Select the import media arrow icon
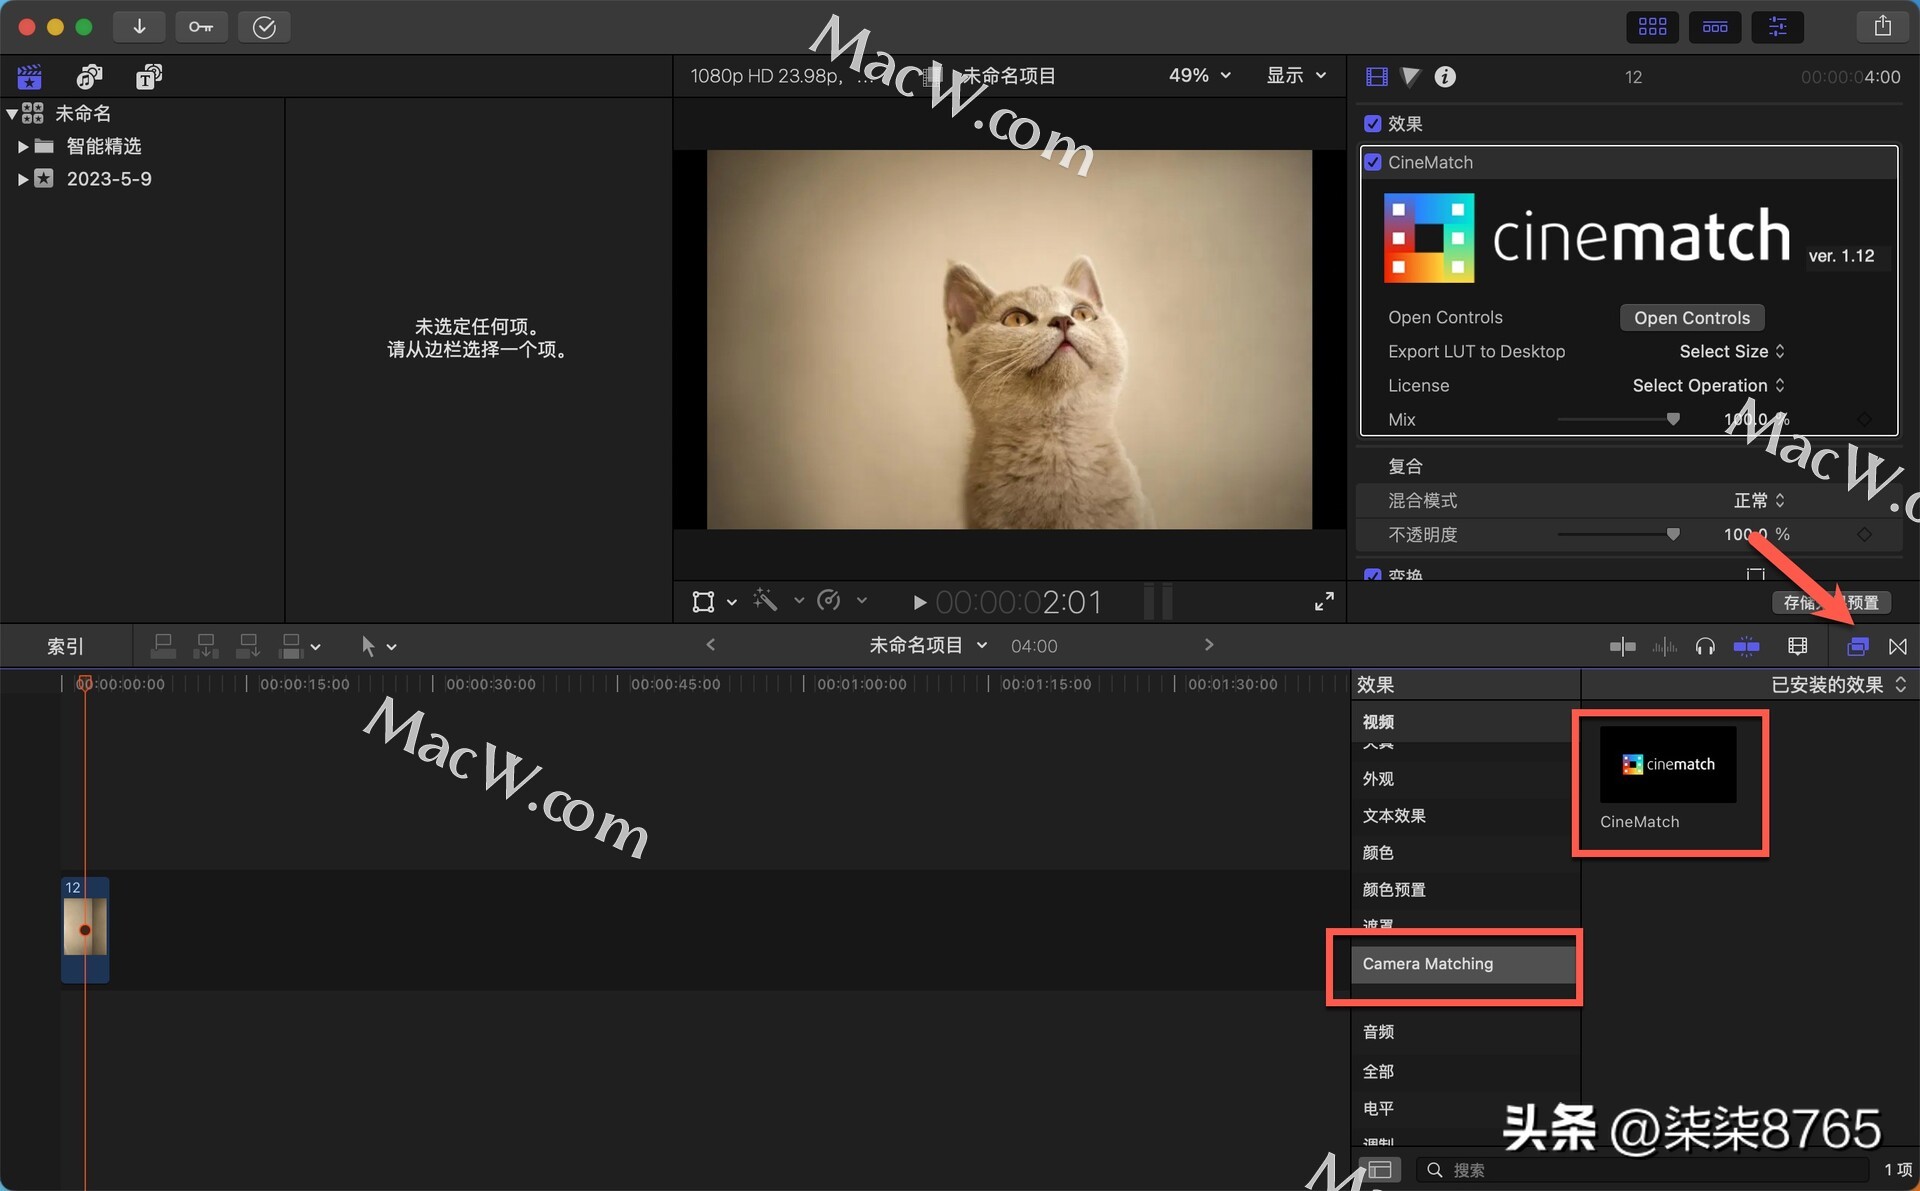The image size is (1920, 1191). pyautogui.click(x=139, y=27)
